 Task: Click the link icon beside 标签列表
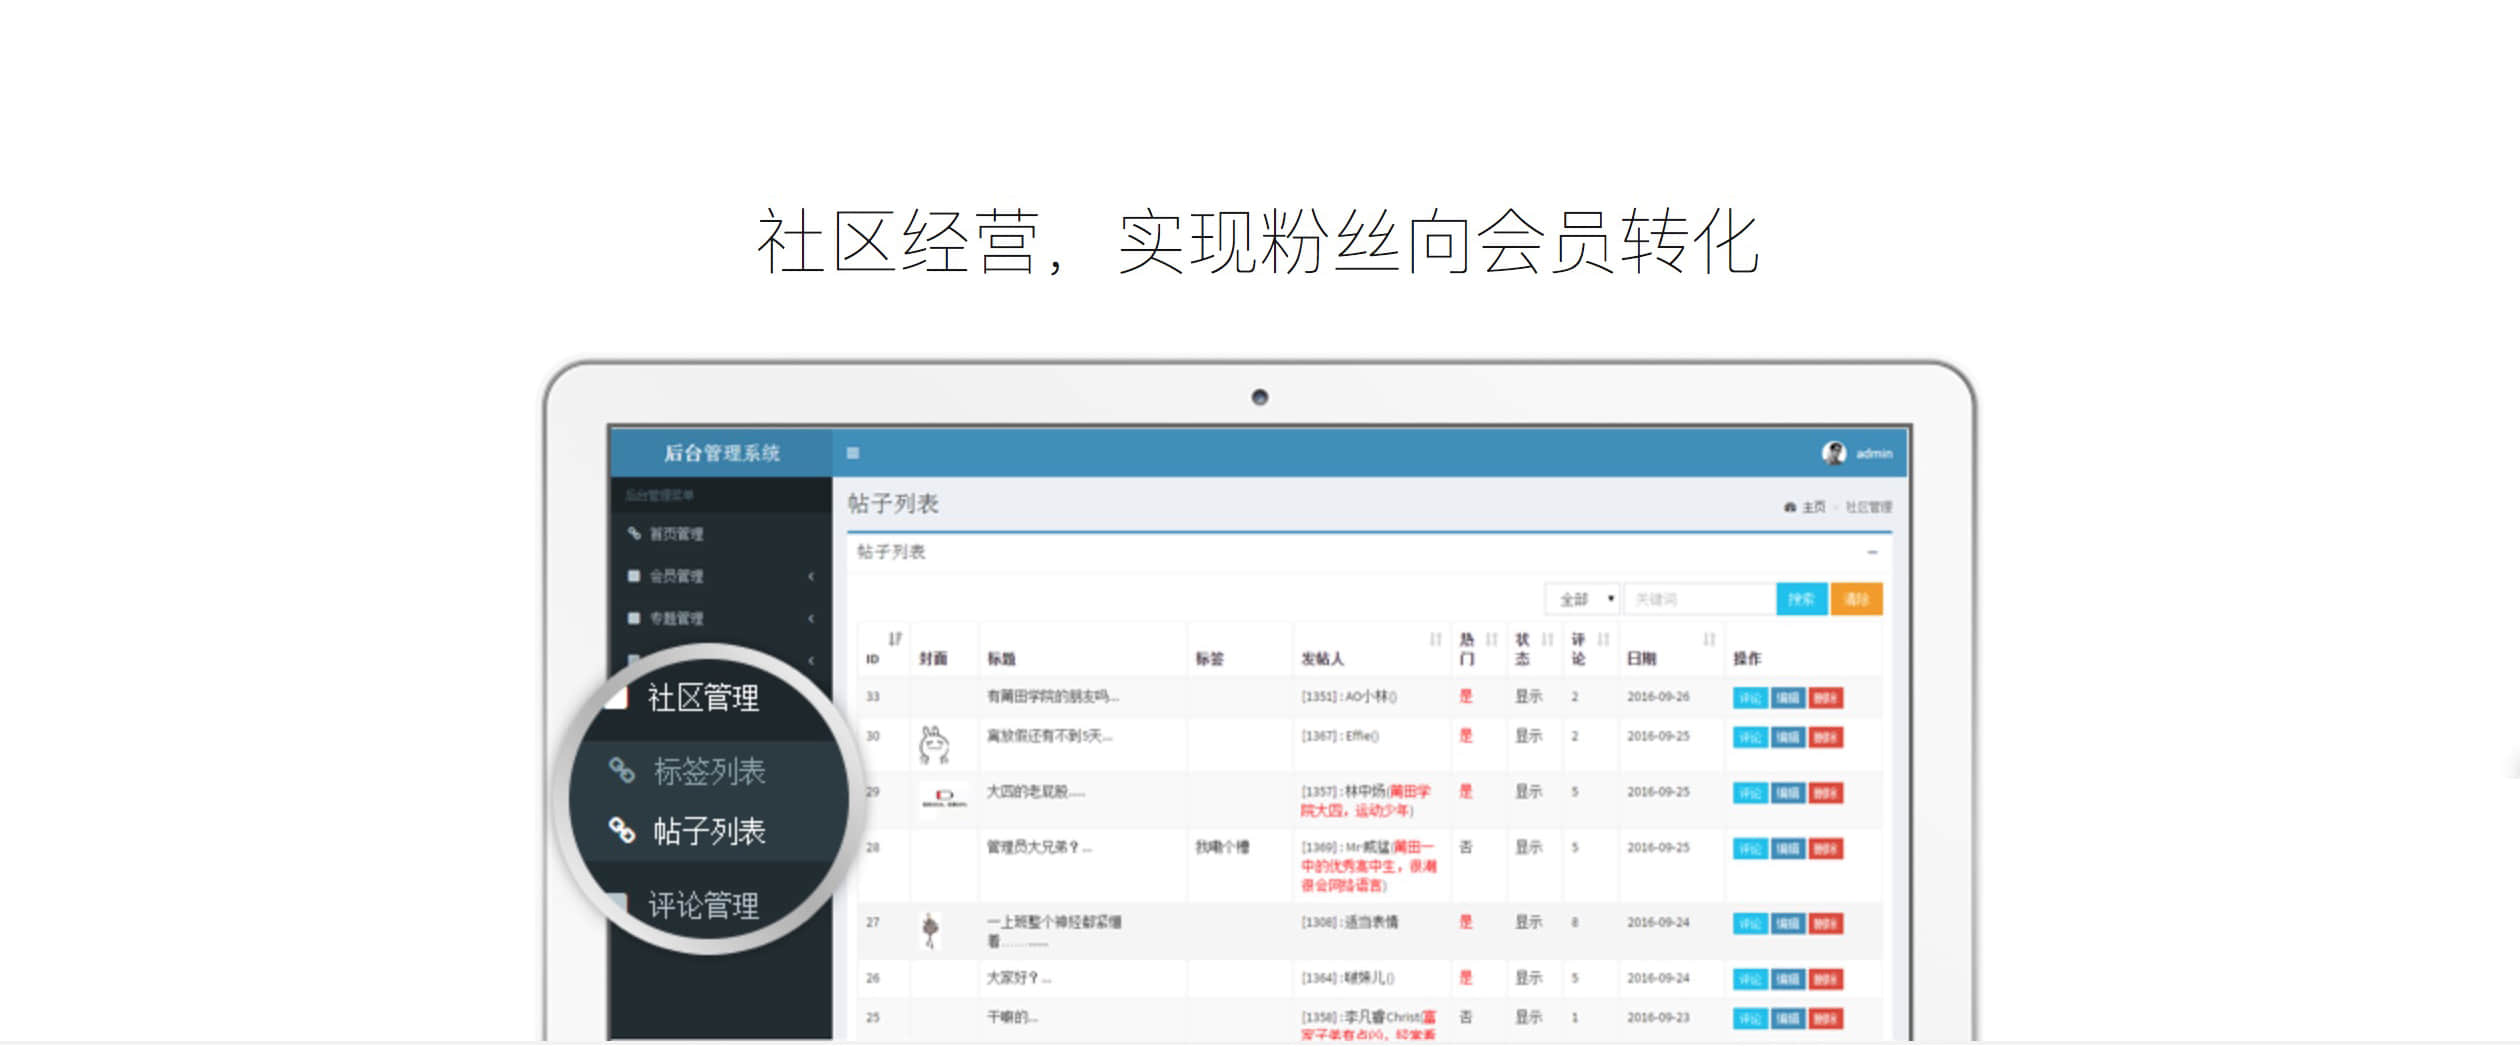click(622, 770)
